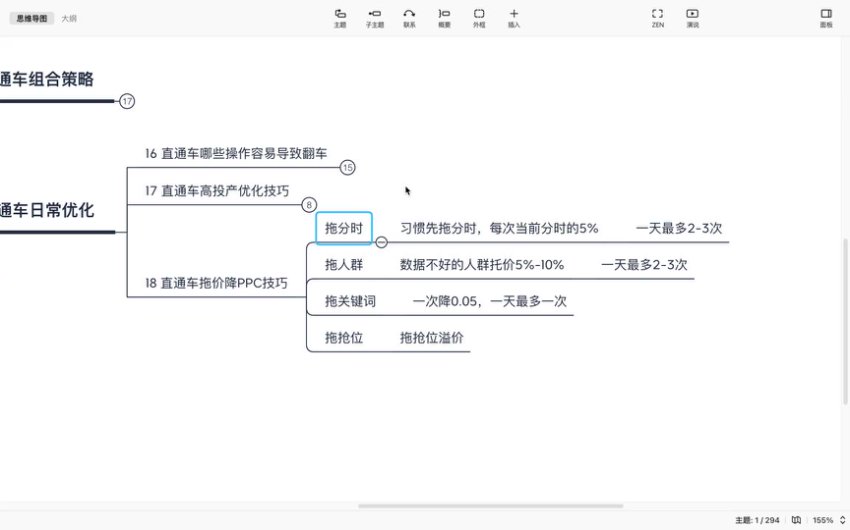Switch to 大纲 outline view
This screenshot has width=850, height=530.
click(x=68, y=18)
